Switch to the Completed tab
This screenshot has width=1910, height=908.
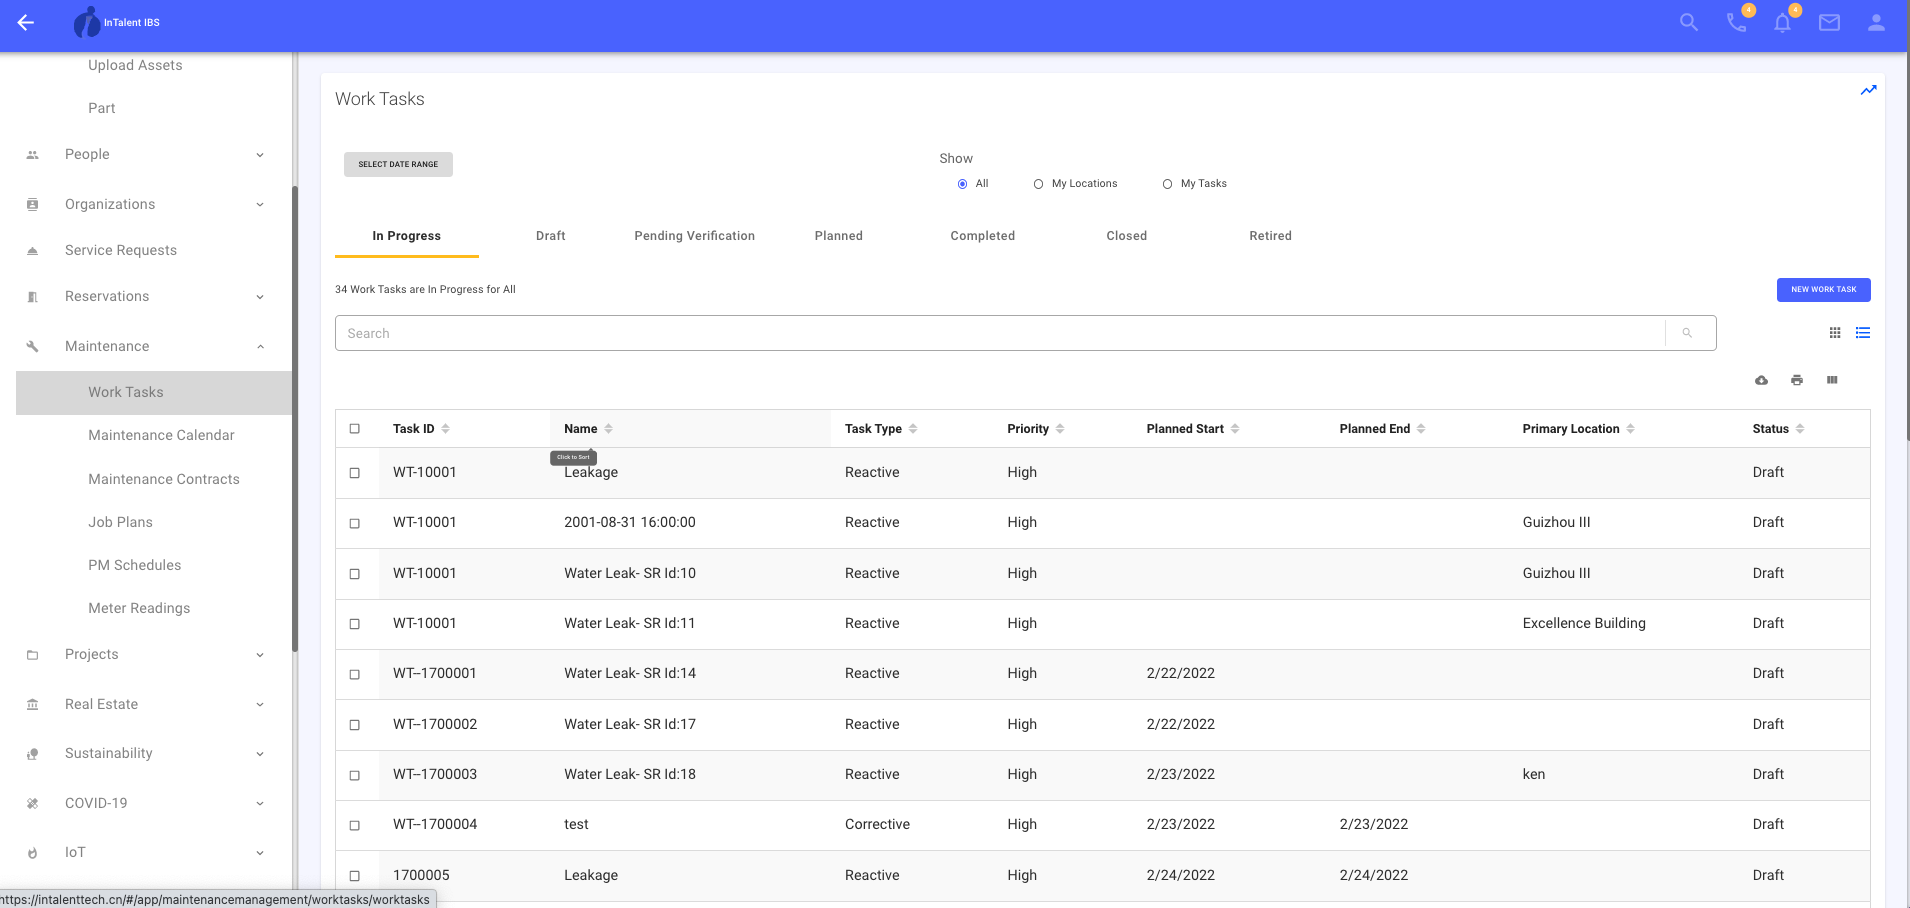982,236
